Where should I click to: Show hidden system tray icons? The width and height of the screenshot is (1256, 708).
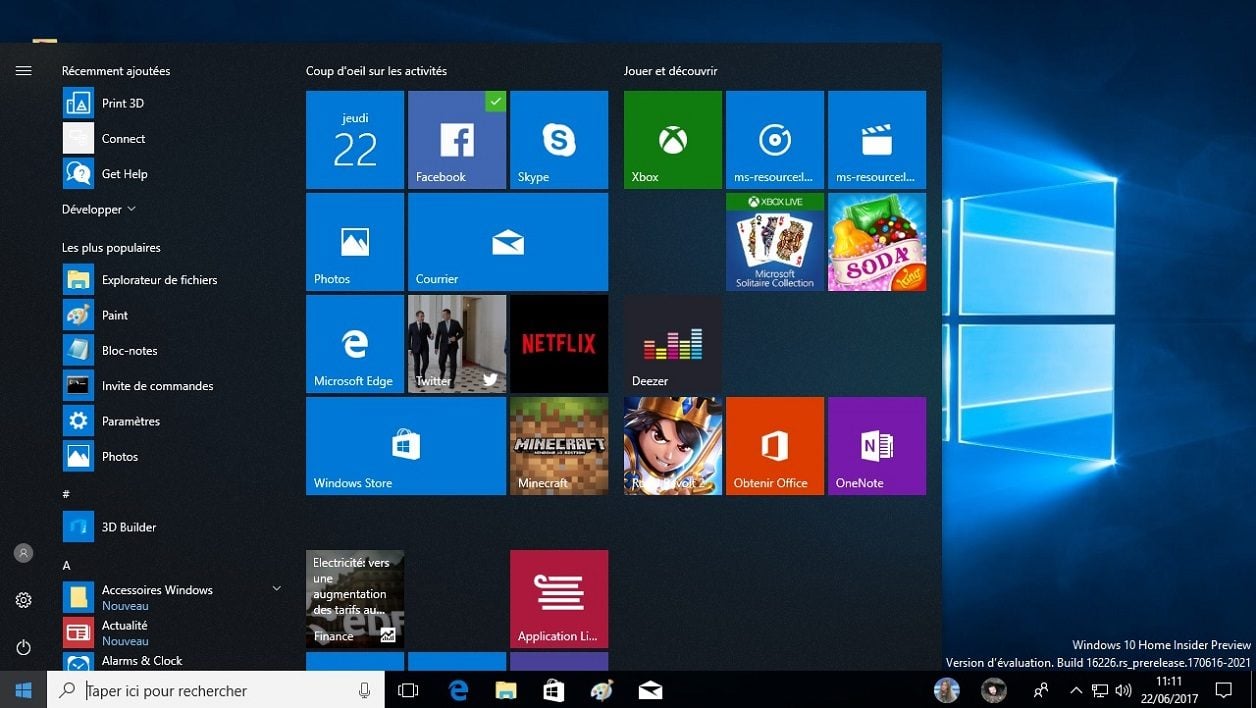1076,690
